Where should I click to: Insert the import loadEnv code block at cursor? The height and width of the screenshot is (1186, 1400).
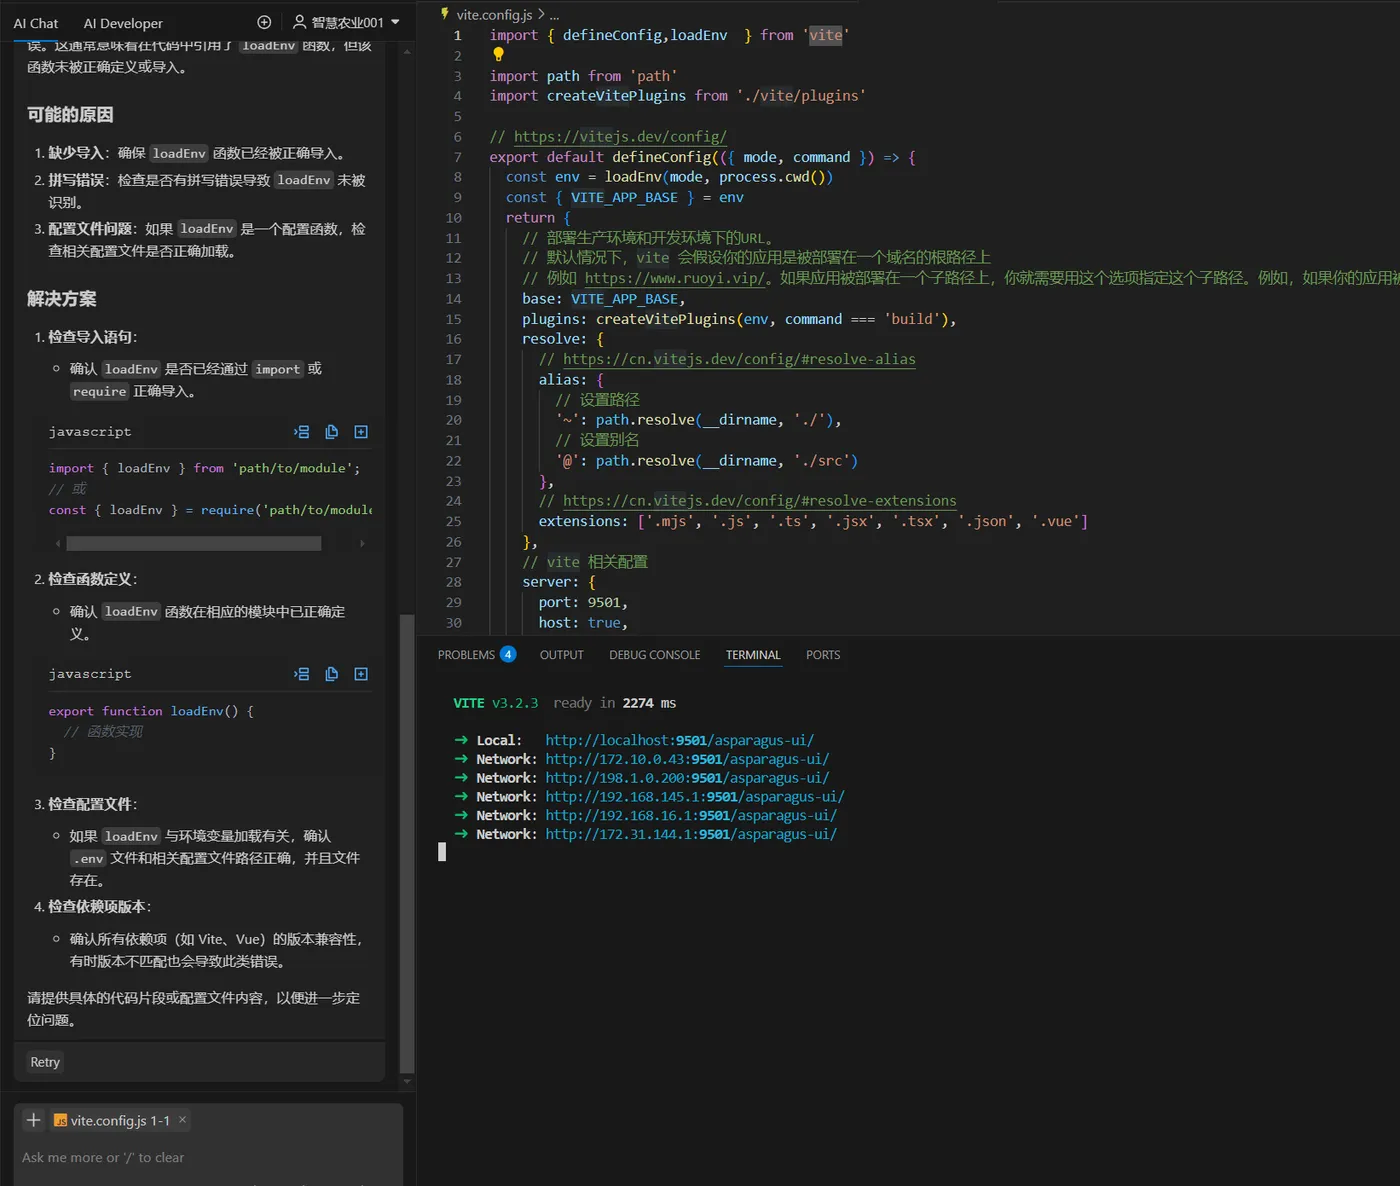click(302, 432)
